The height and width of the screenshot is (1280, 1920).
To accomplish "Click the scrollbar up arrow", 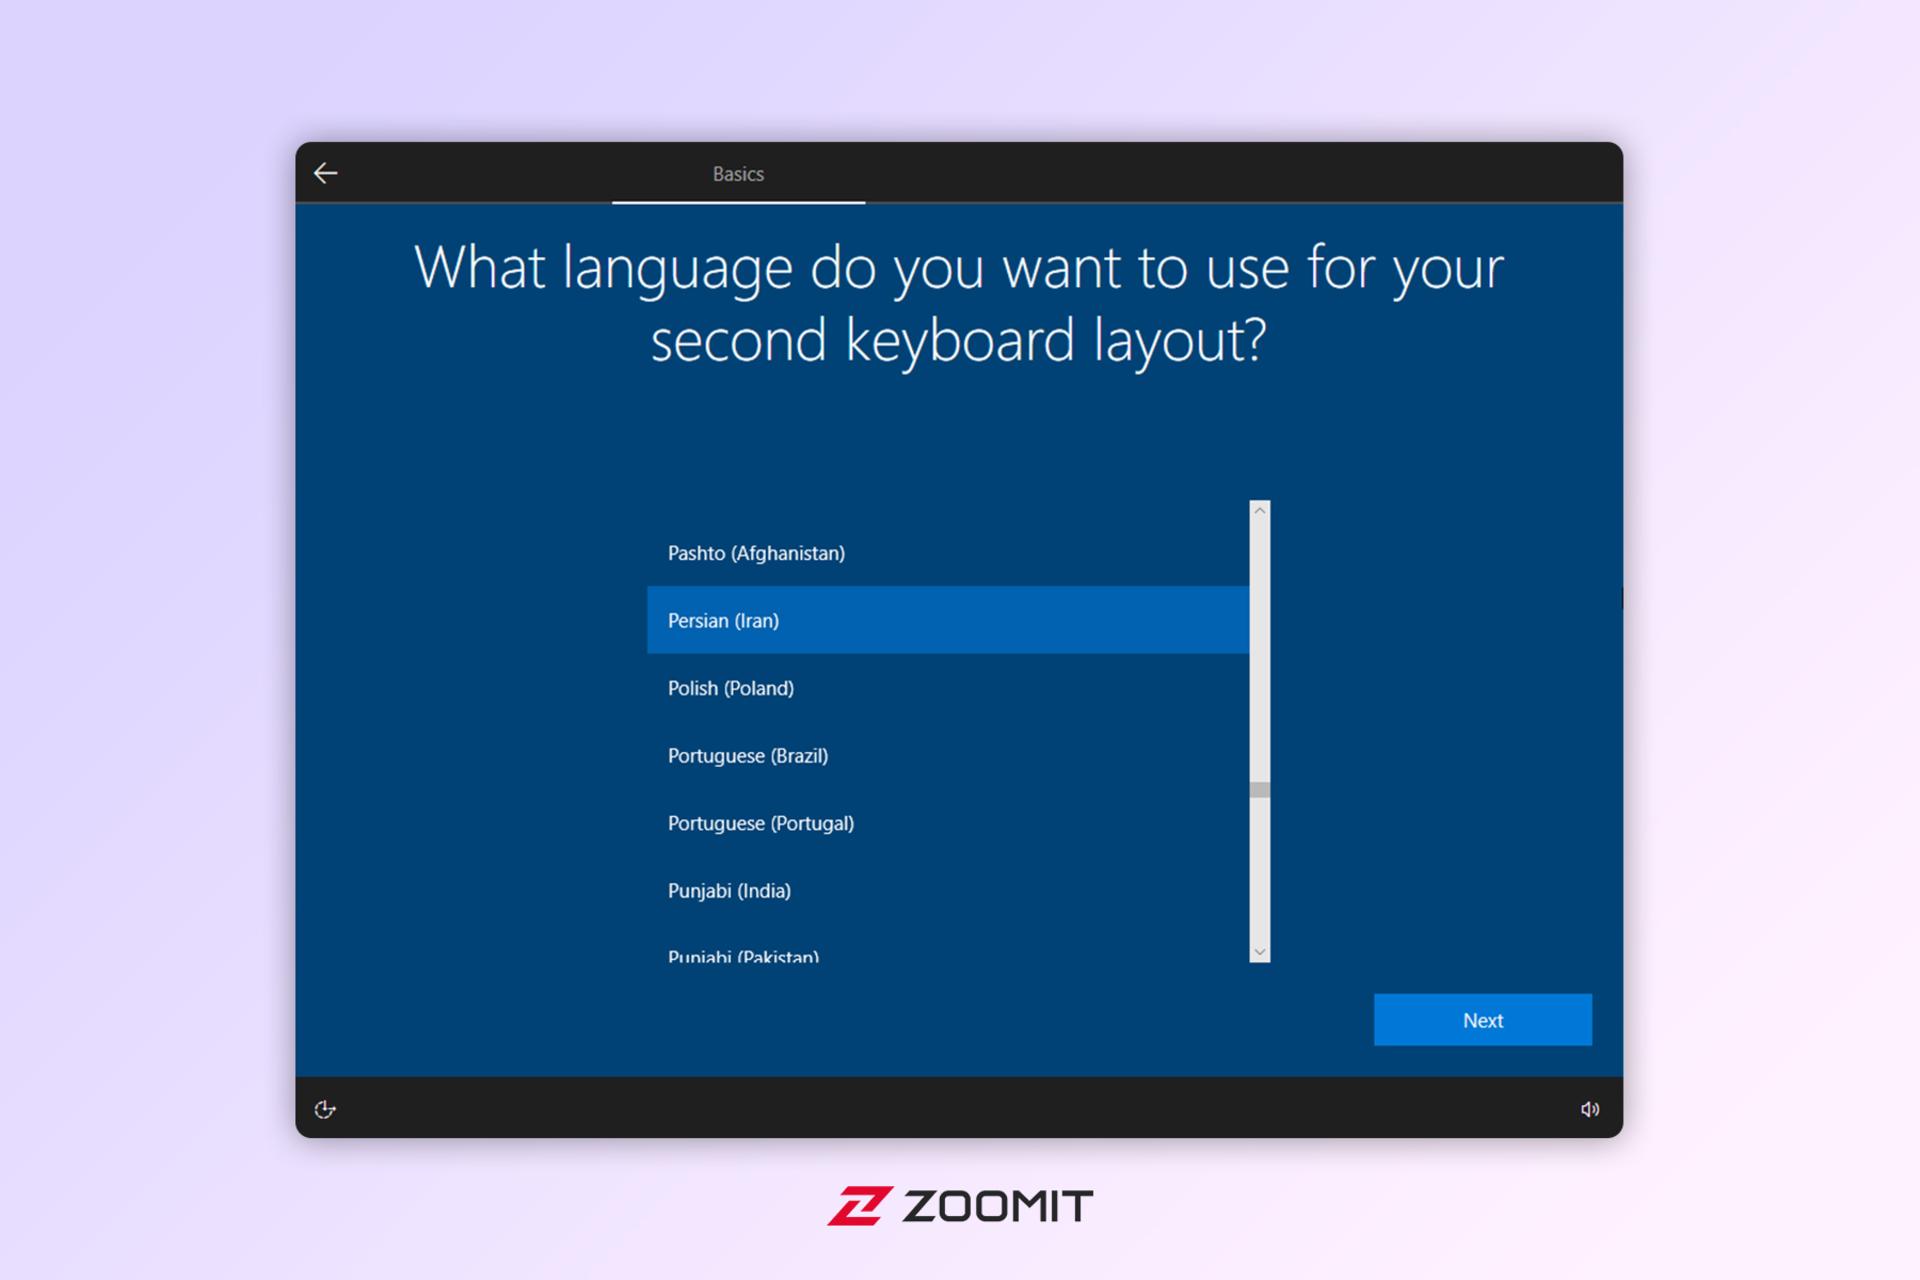I will click(1260, 510).
